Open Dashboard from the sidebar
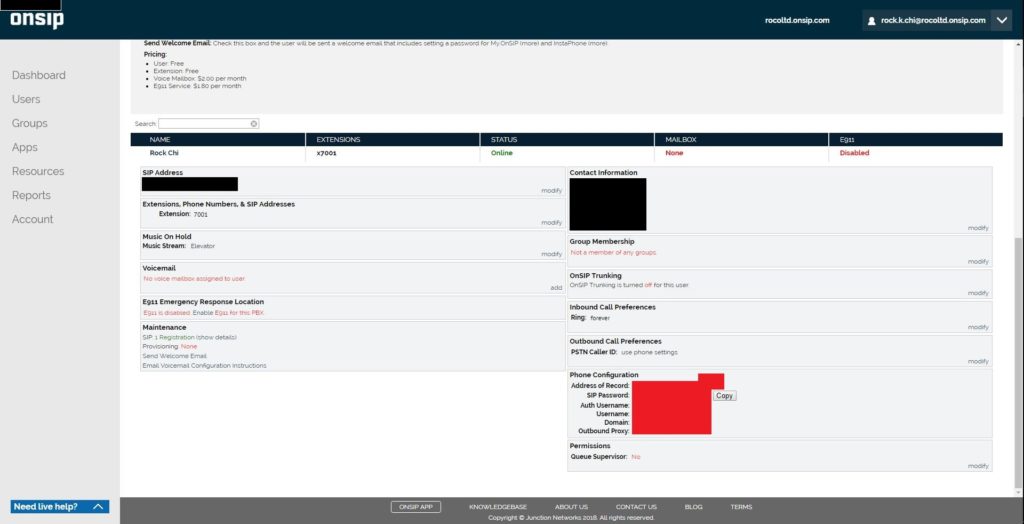The height and width of the screenshot is (524, 1024). 39,75
